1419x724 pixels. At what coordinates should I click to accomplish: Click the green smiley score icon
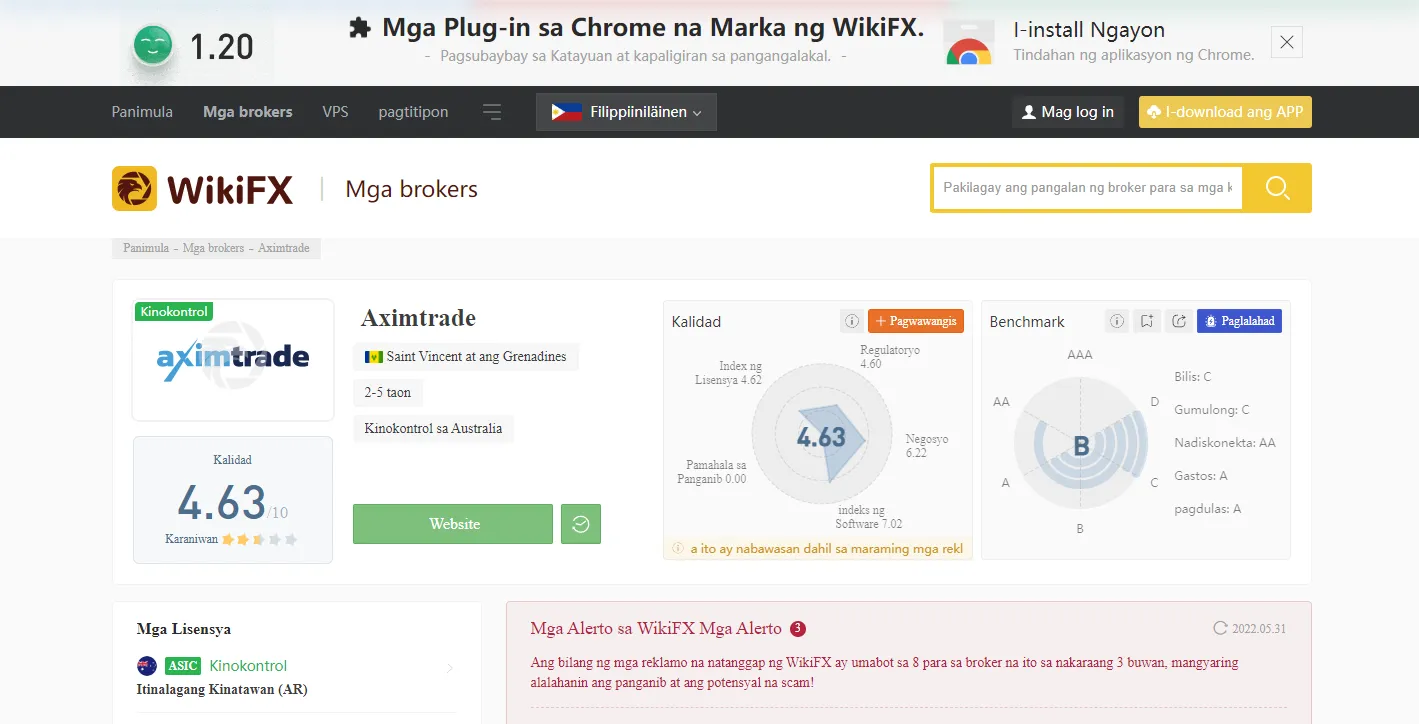coord(153,45)
